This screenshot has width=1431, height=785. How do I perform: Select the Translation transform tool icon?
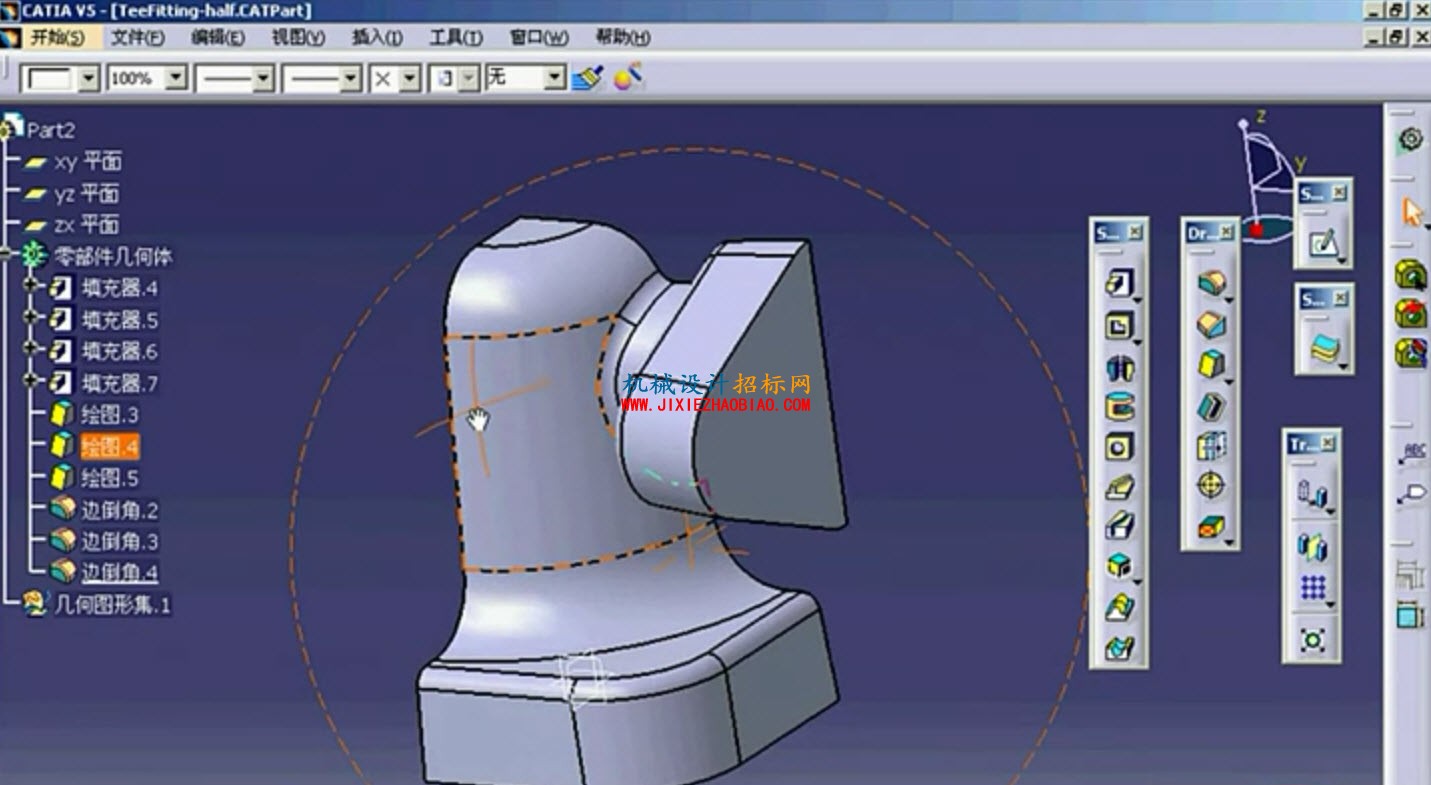click(1312, 493)
